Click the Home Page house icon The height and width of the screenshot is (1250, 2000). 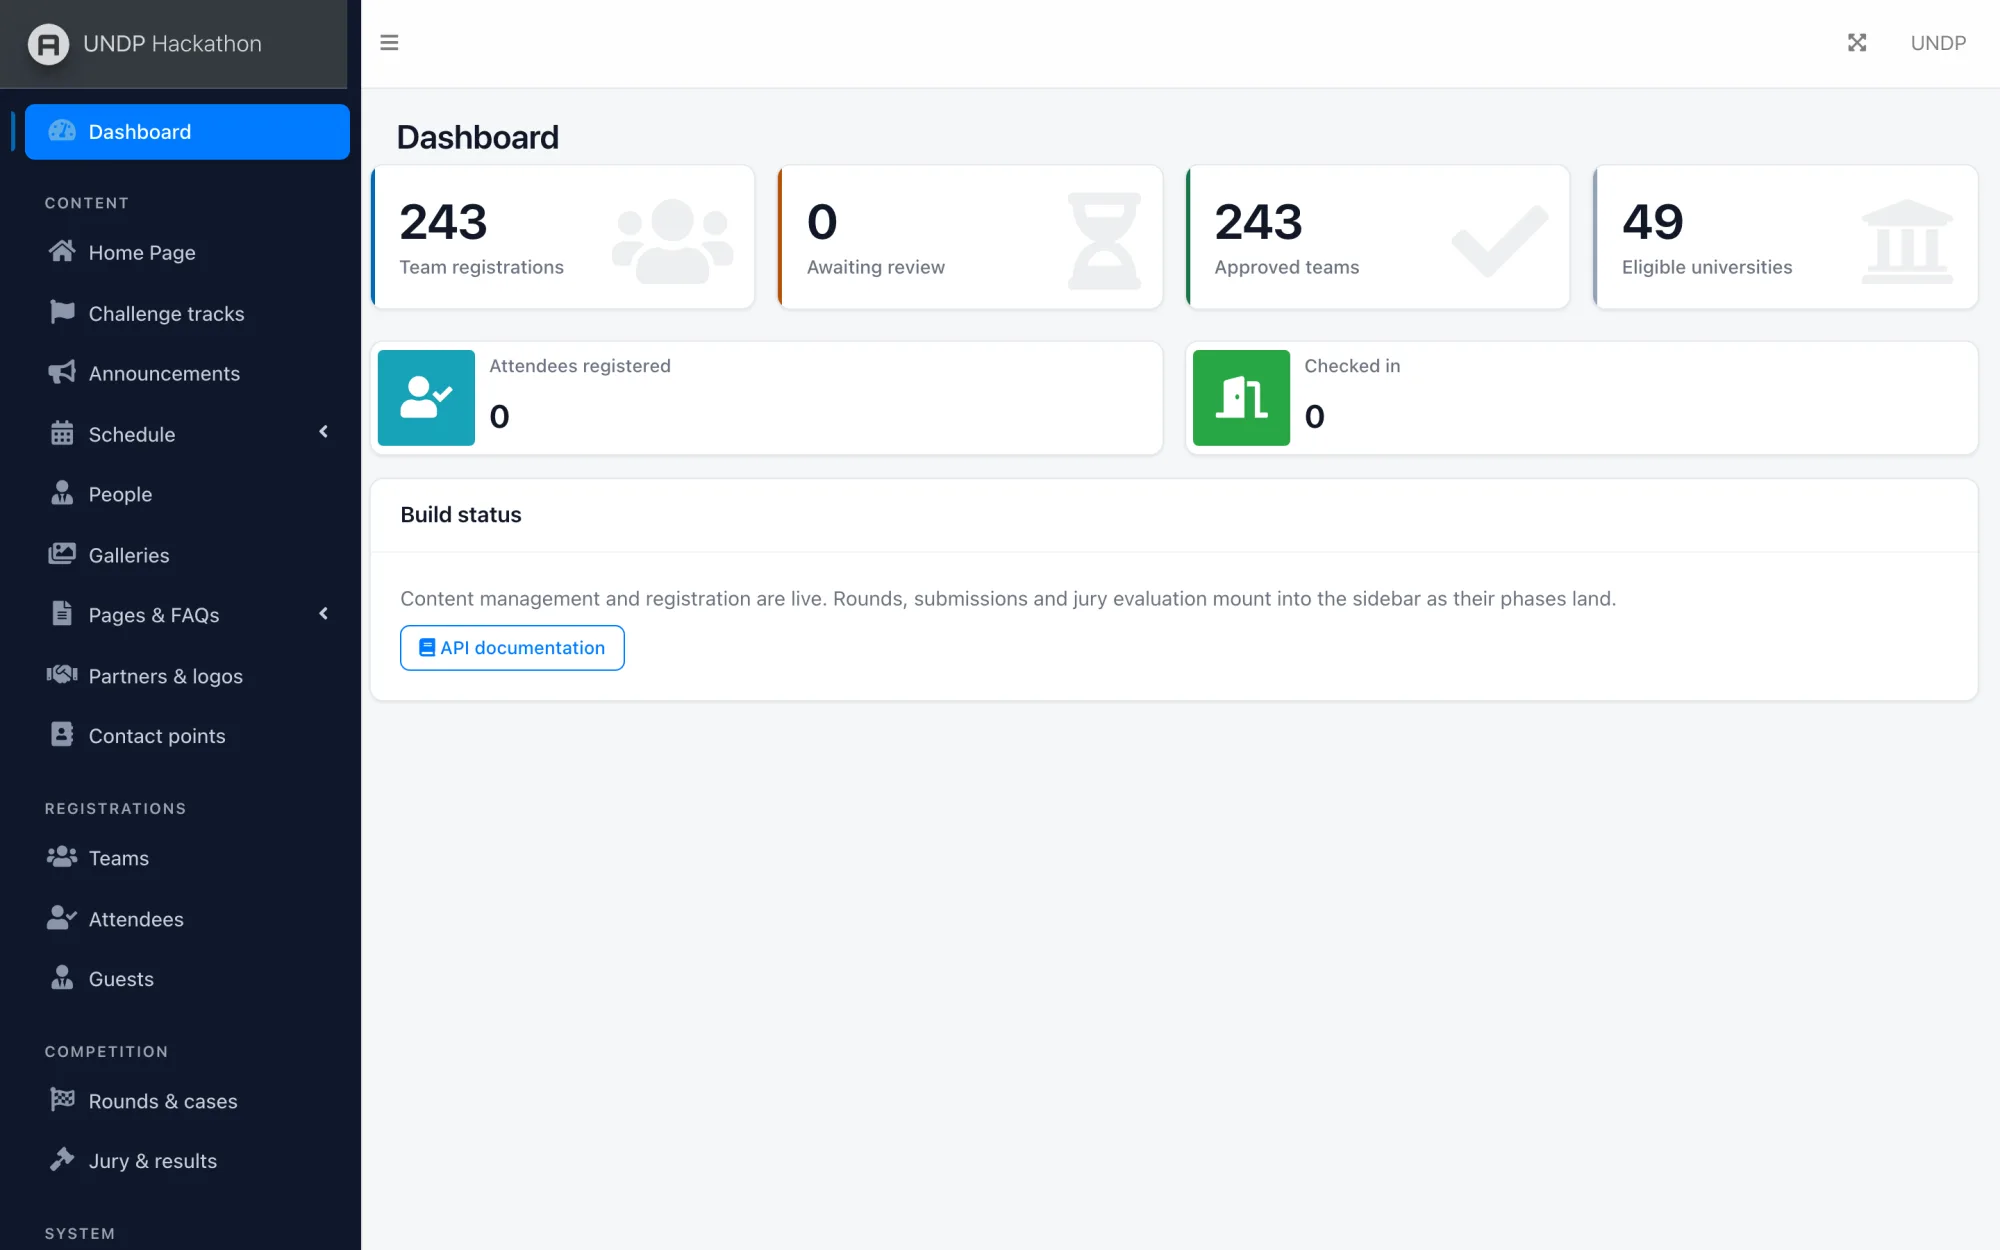pos(62,251)
